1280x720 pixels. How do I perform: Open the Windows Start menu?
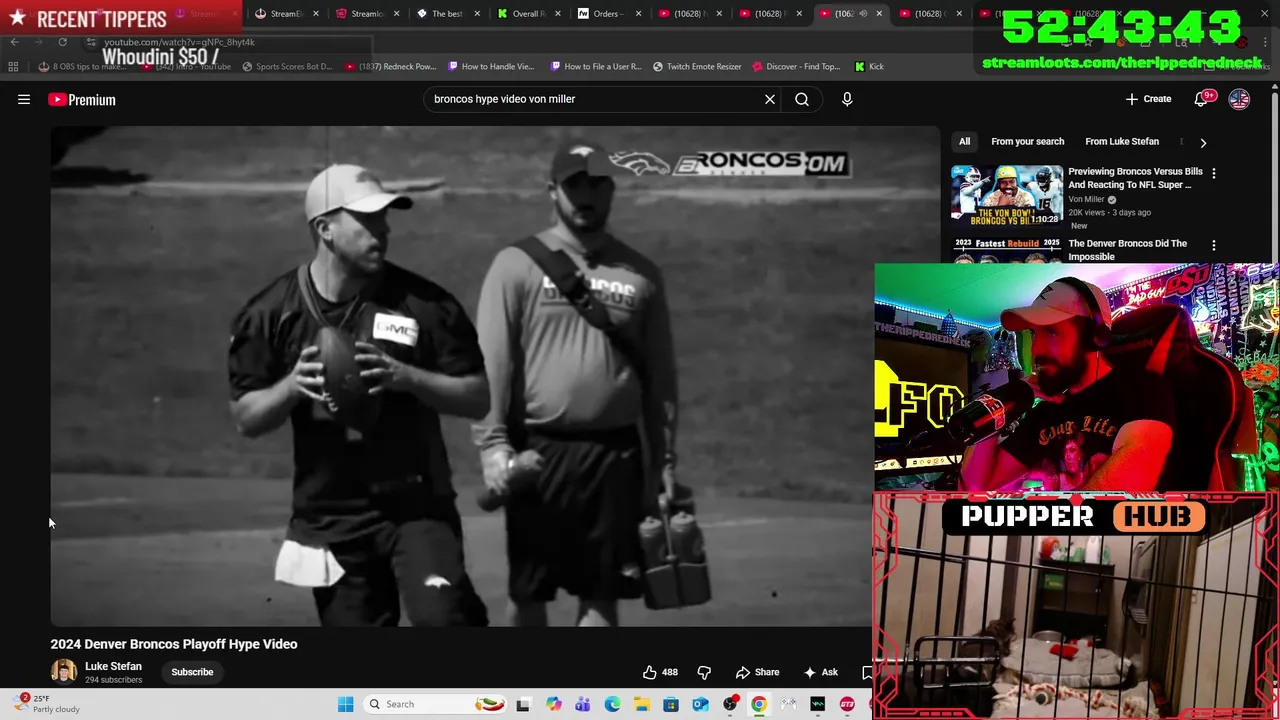tap(345, 704)
